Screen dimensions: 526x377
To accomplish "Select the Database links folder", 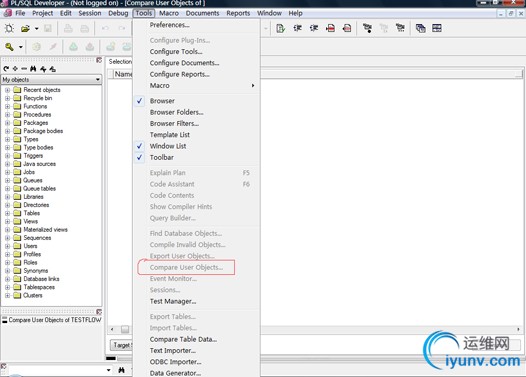I will click(x=41, y=279).
